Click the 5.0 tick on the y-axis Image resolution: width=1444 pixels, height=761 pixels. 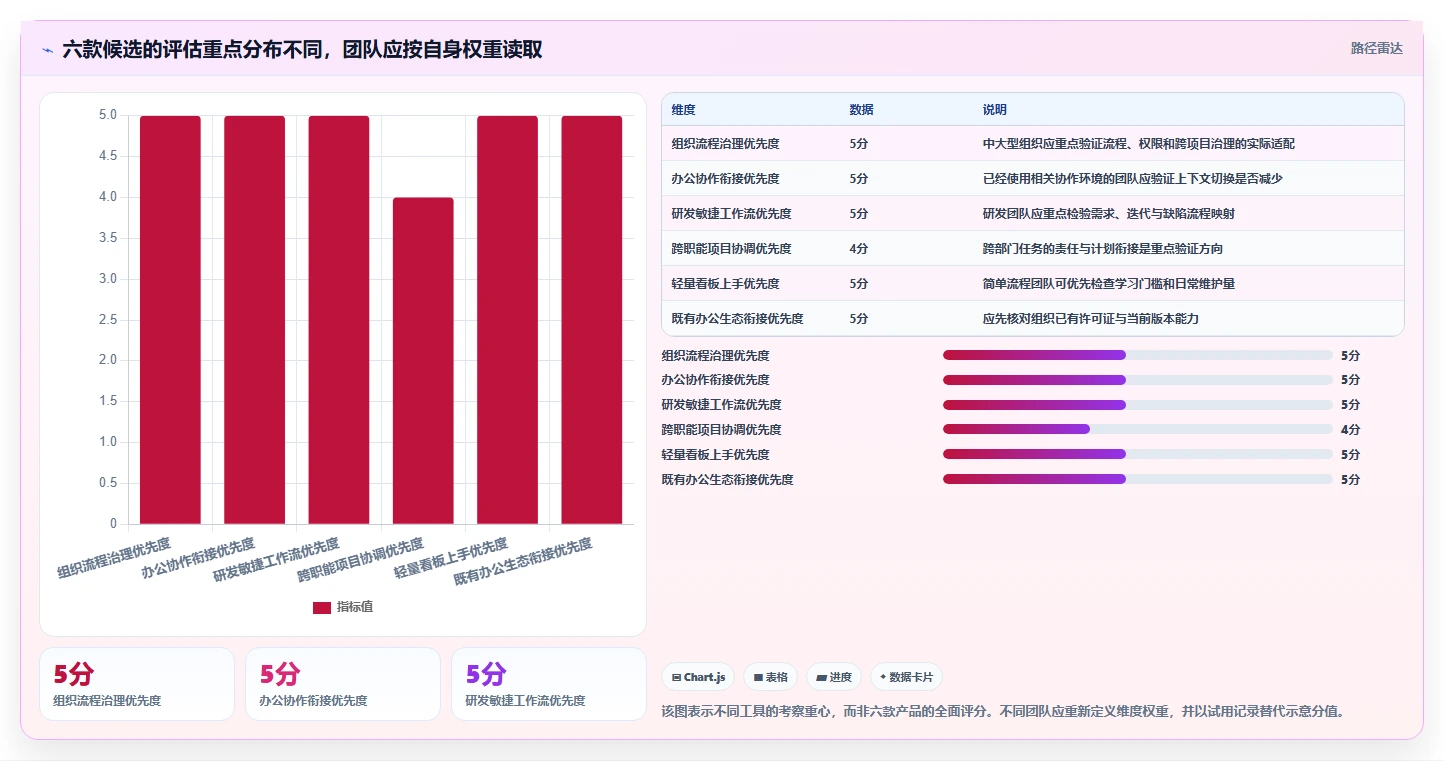coord(107,115)
